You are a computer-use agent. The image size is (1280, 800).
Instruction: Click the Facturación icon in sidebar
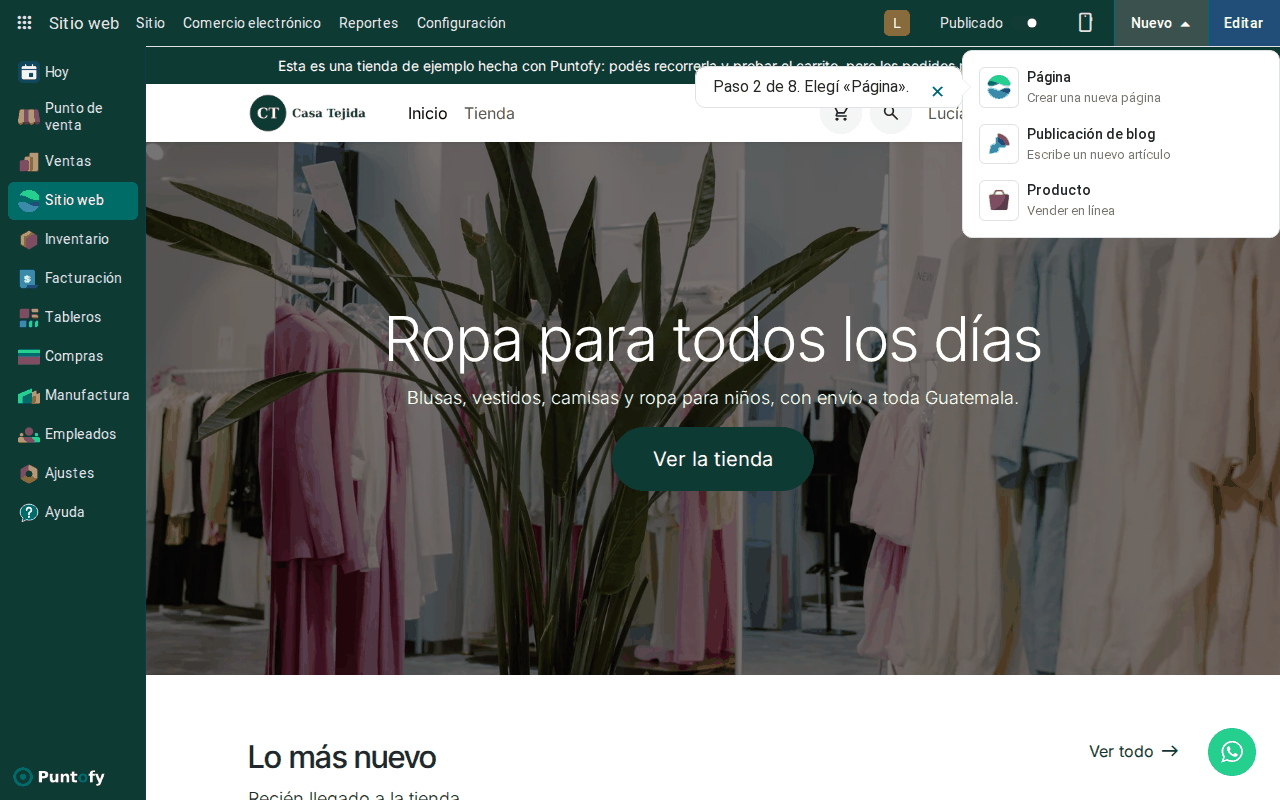point(29,278)
